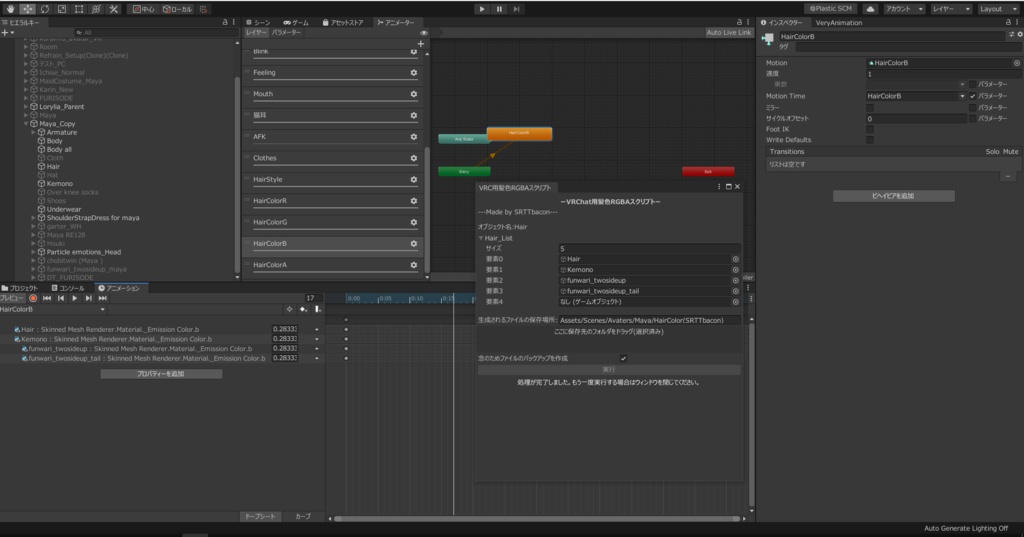Image resolution: width=1024 pixels, height=537 pixels.
Task: Click Add Property button in Animation window
Action: click(161, 374)
